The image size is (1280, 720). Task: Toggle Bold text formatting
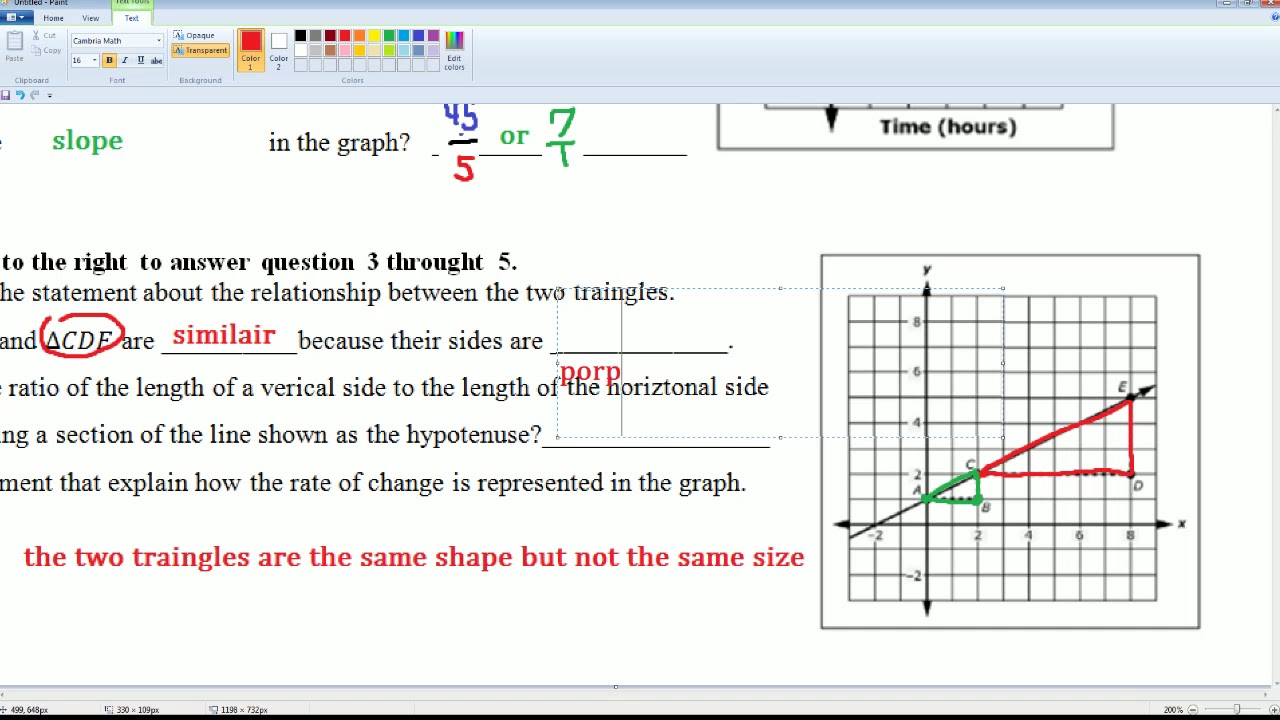(x=109, y=61)
